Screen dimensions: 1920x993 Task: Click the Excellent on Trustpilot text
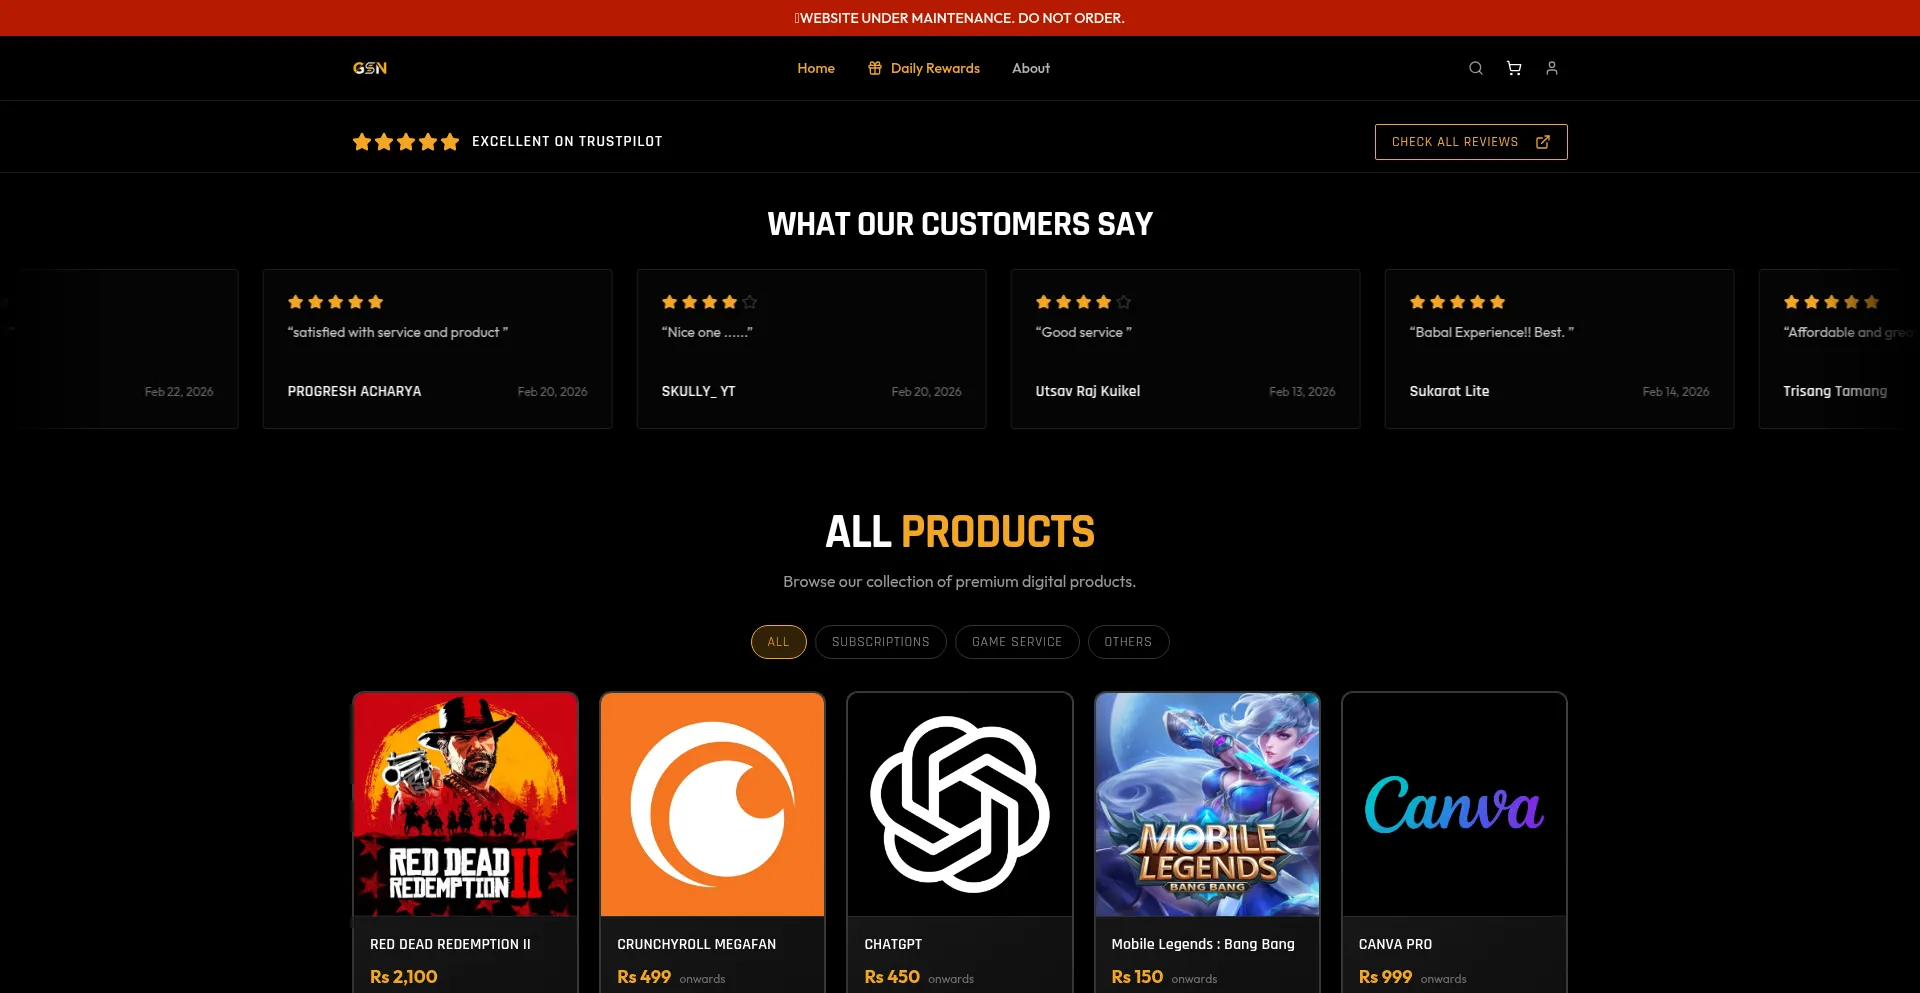tap(567, 142)
